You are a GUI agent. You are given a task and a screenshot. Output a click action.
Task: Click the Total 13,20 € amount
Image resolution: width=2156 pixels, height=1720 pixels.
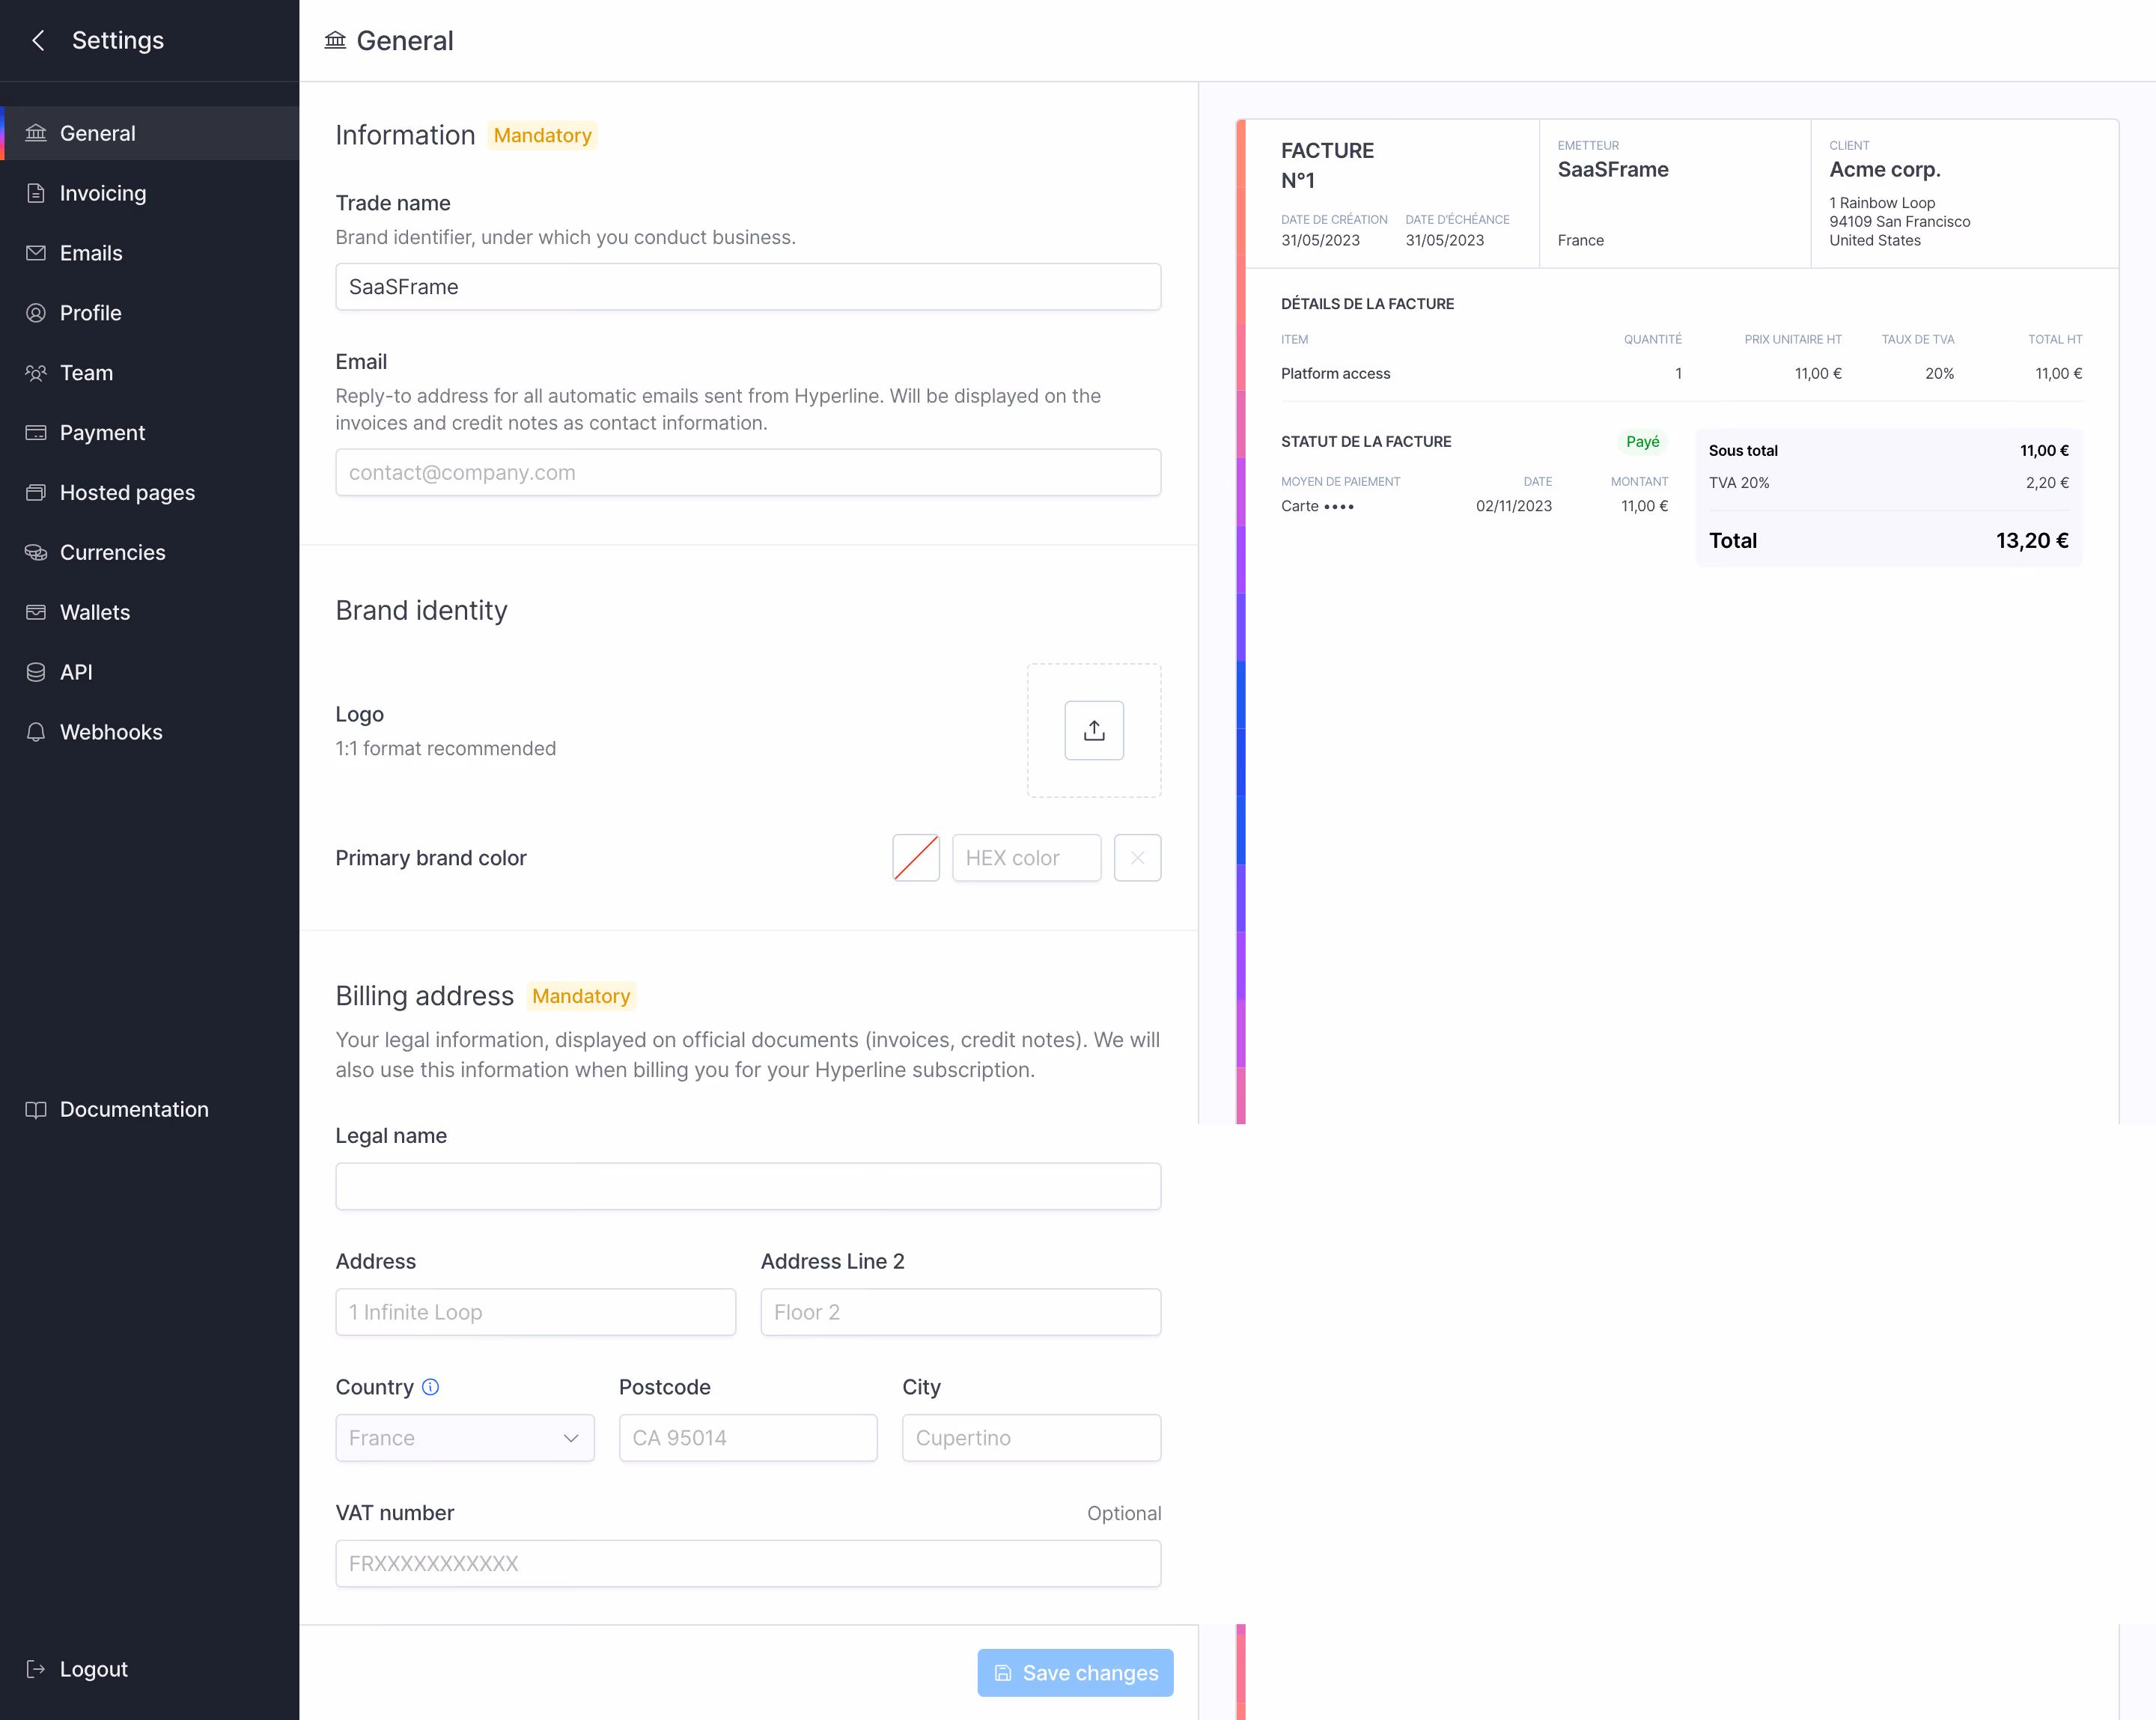click(2032, 541)
